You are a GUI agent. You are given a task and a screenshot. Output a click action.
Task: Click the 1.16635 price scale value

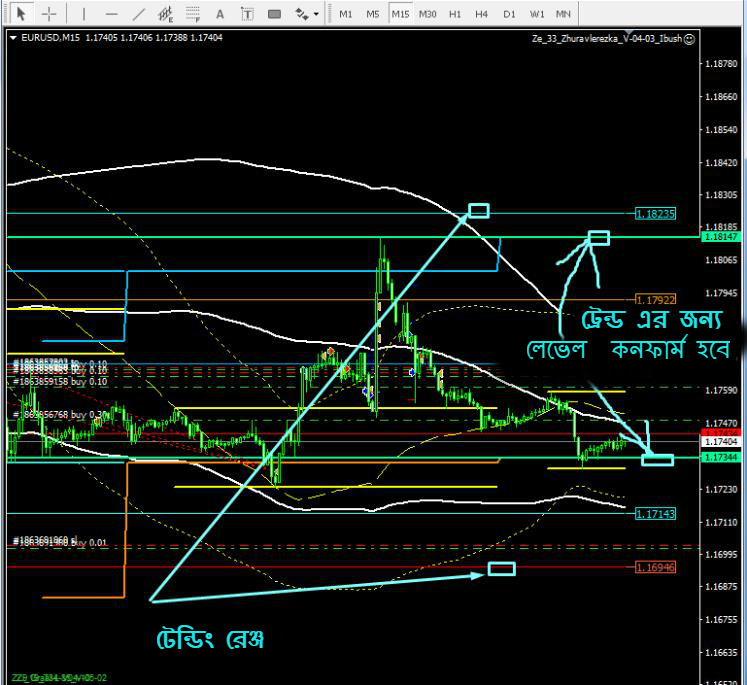[x=721, y=653]
